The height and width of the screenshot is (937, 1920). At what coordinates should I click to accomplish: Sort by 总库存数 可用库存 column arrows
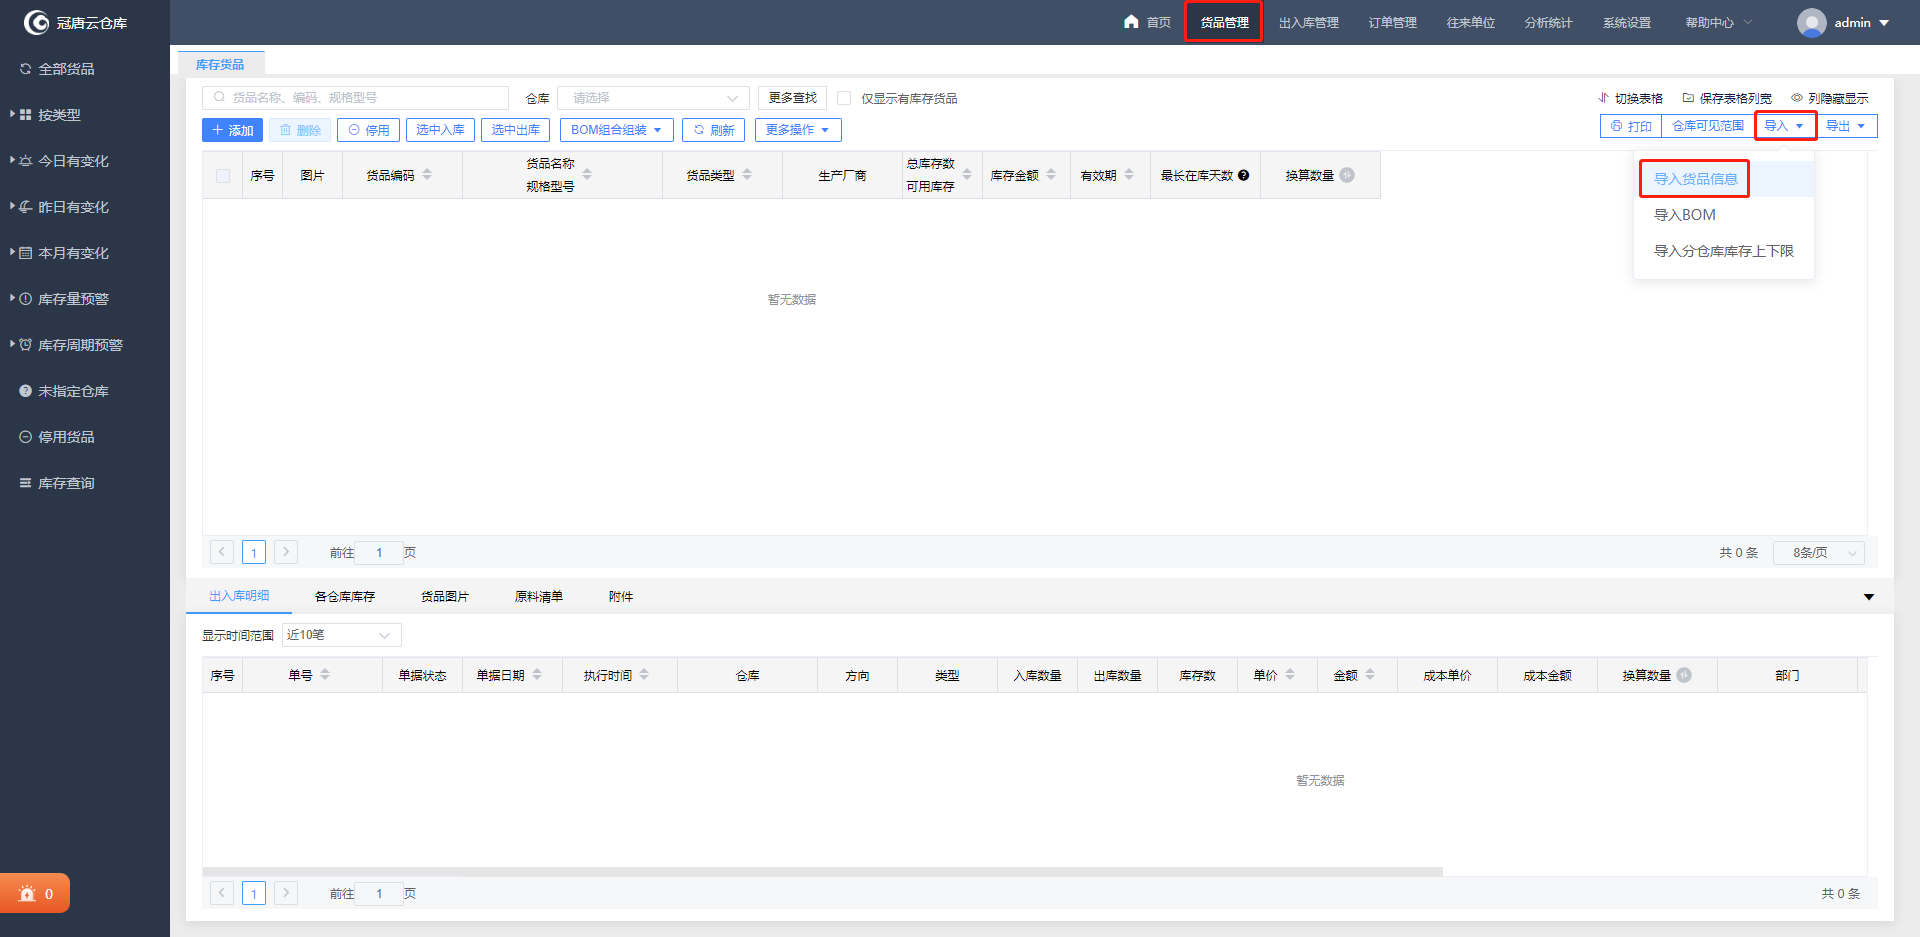(x=967, y=174)
